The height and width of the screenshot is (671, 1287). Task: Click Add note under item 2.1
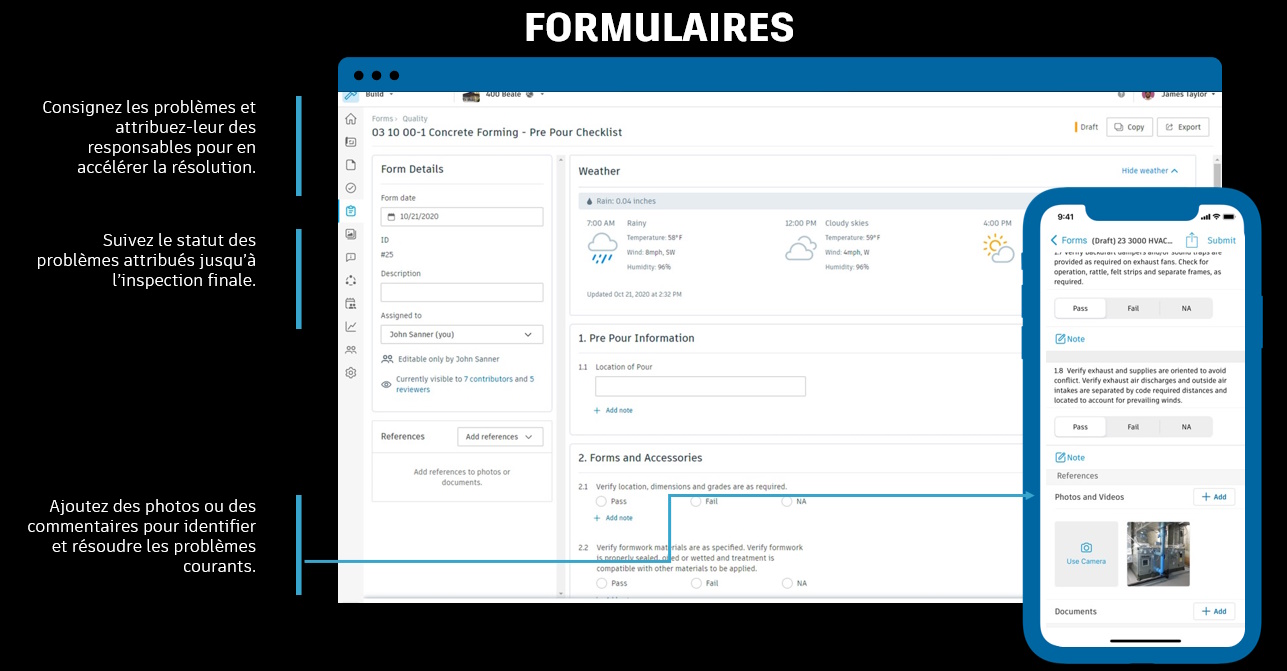pyautogui.click(x=613, y=518)
